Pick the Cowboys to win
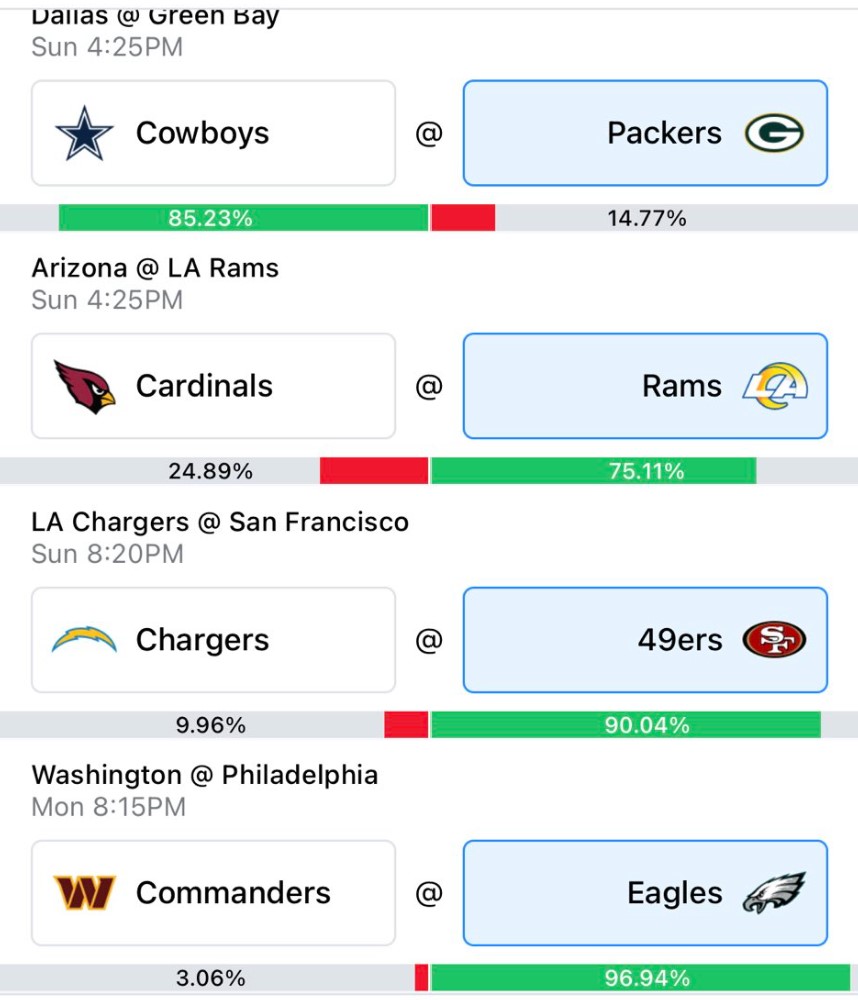The height and width of the screenshot is (1000, 858). tap(213, 133)
